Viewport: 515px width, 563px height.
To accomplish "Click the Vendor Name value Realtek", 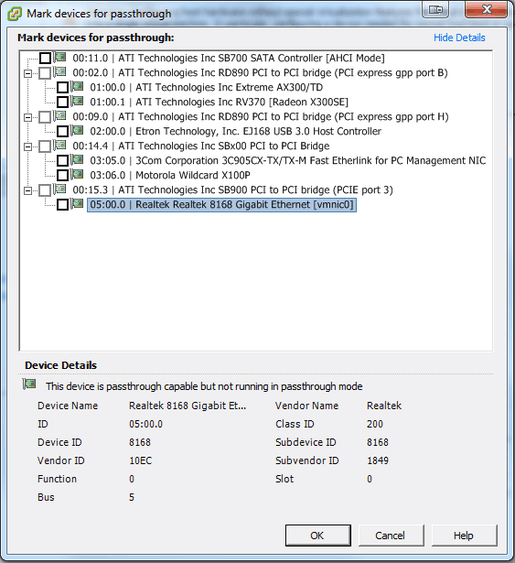I will tap(384, 406).
